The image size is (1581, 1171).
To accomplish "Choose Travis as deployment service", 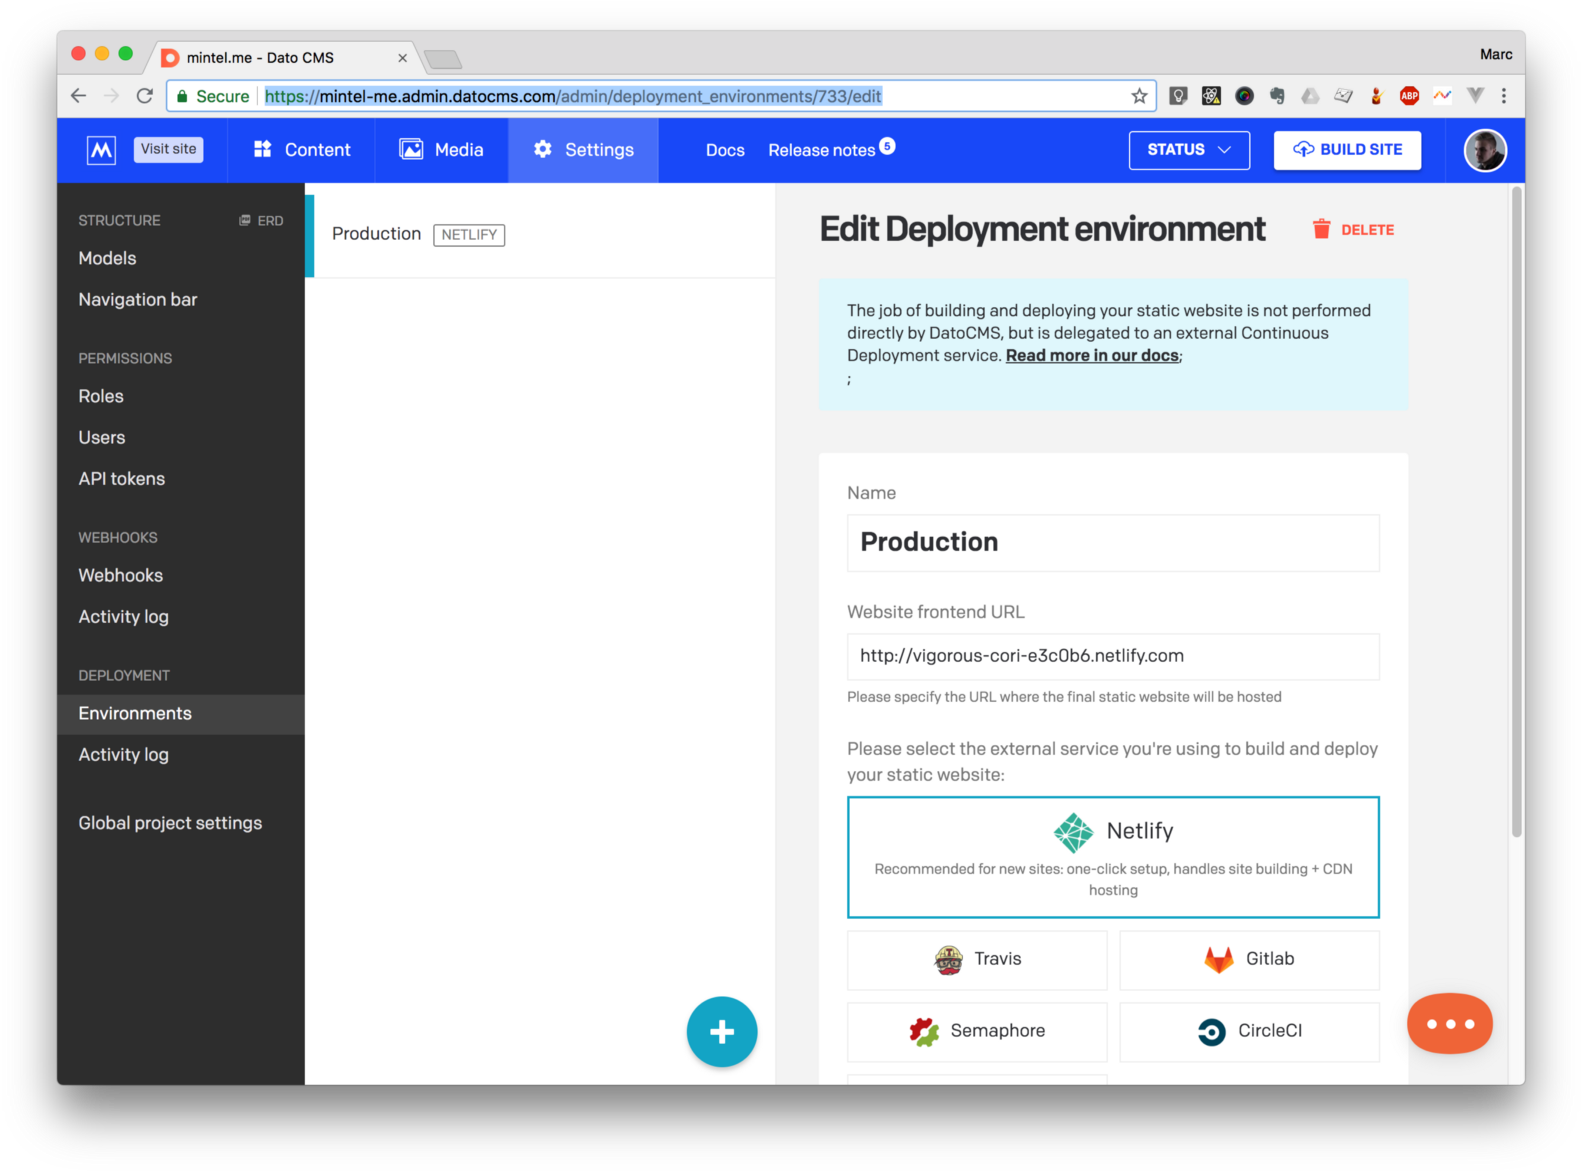I will point(977,960).
